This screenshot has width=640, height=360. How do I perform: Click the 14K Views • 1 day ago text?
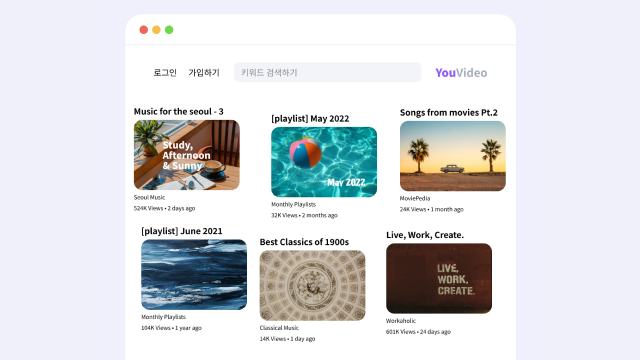(287, 339)
